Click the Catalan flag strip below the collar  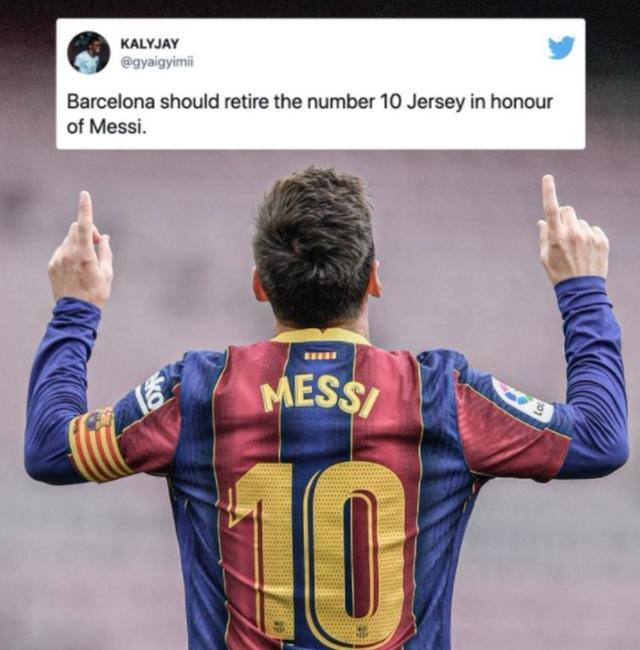coord(320,356)
